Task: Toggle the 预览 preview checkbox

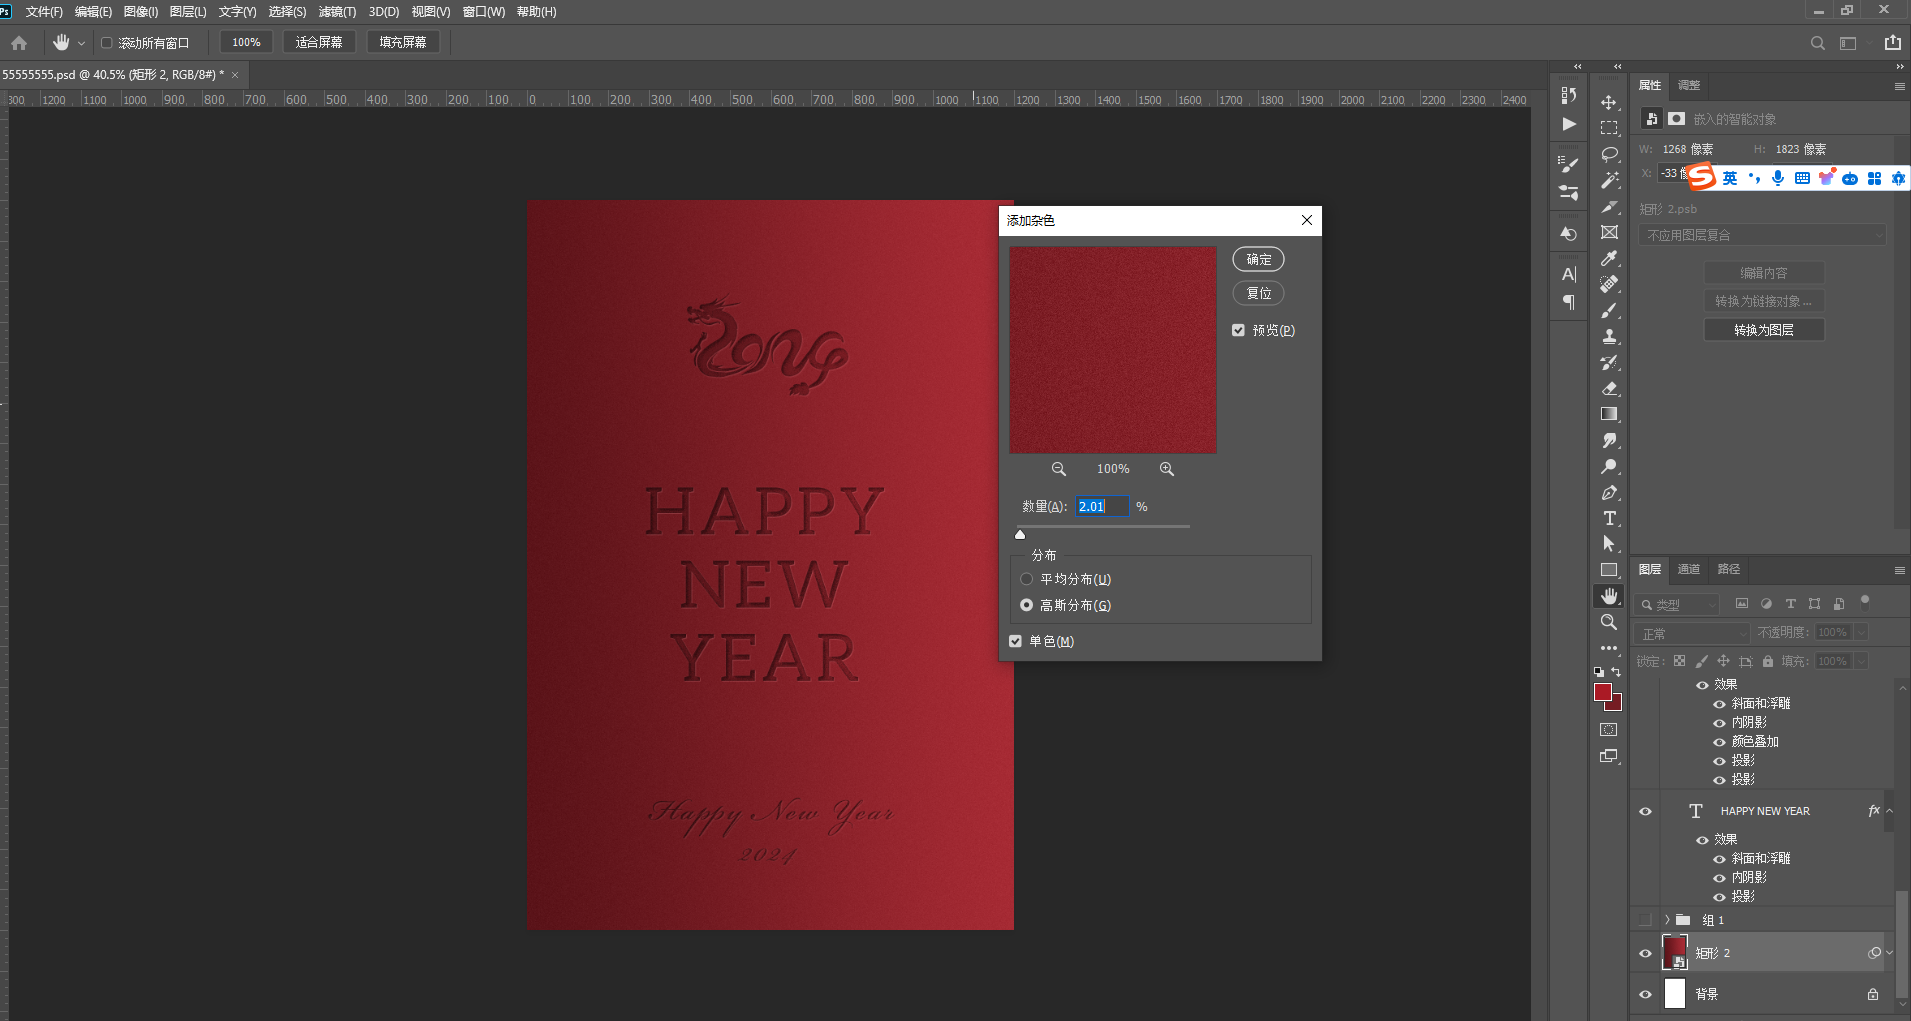Action: coord(1238,330)
